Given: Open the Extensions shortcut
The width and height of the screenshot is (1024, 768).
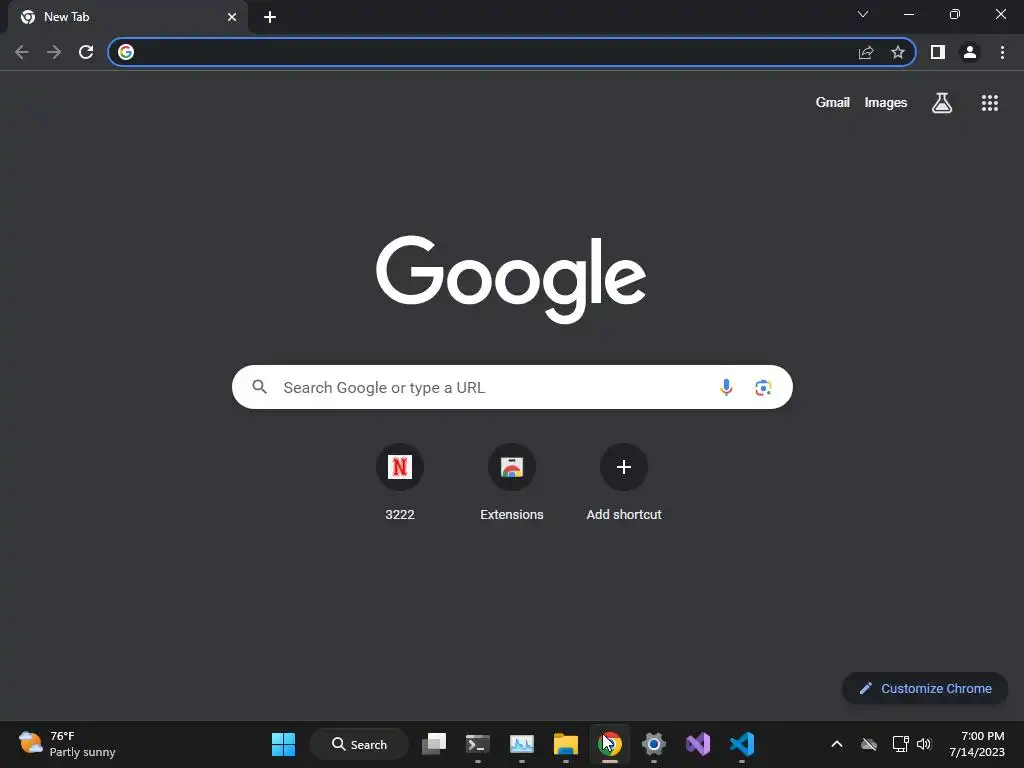Looking at the screenshot, I should 512,483.
